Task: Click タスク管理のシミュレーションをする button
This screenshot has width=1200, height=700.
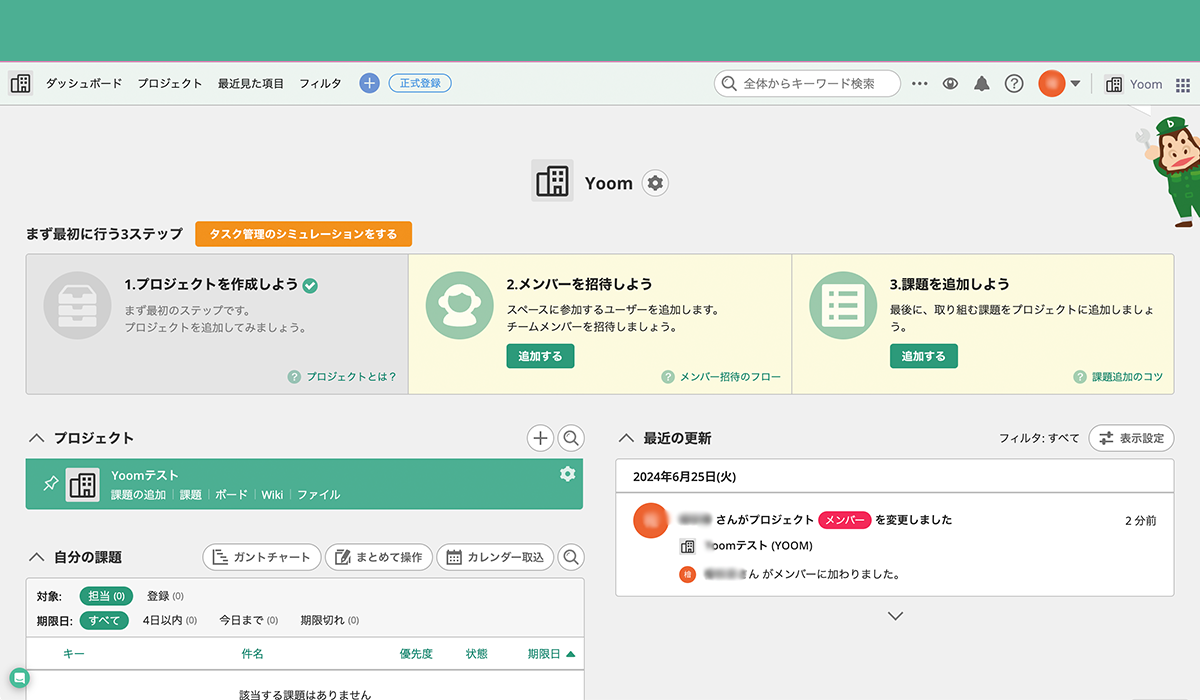Action: tap(303, 234)
